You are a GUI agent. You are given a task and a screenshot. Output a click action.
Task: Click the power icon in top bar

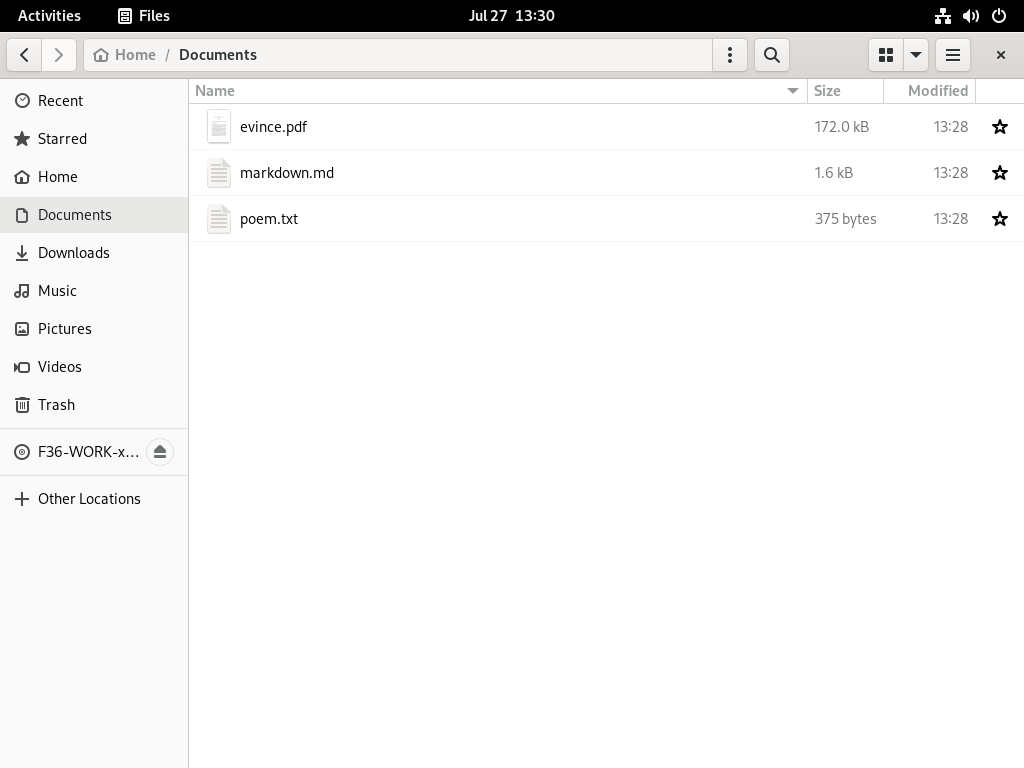999,16
